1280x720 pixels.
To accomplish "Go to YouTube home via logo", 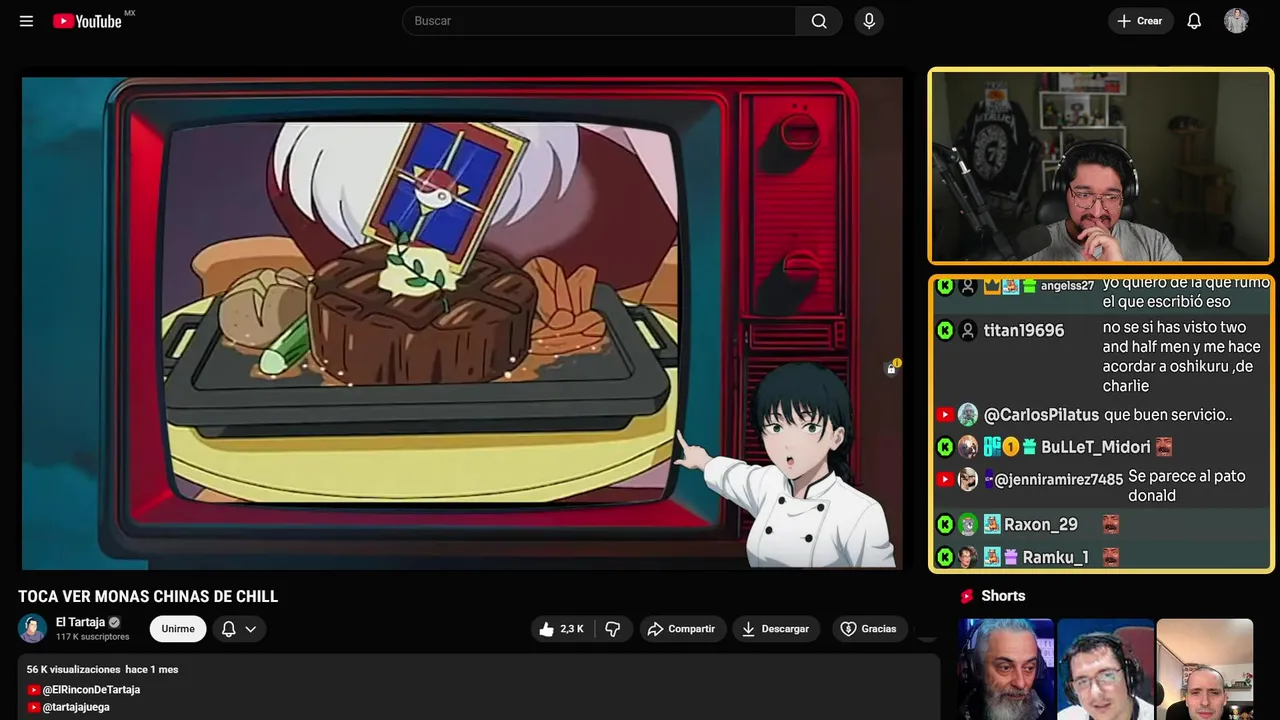I will click(88, 21).
